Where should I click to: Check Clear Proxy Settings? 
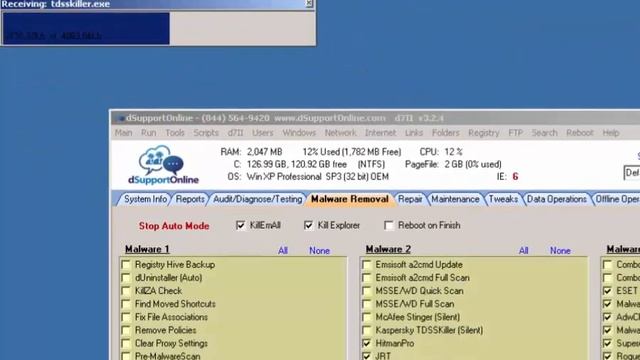(126, 343)
